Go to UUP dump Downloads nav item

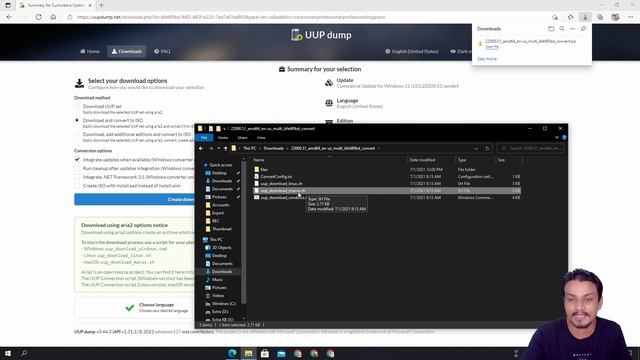point(127,51)
